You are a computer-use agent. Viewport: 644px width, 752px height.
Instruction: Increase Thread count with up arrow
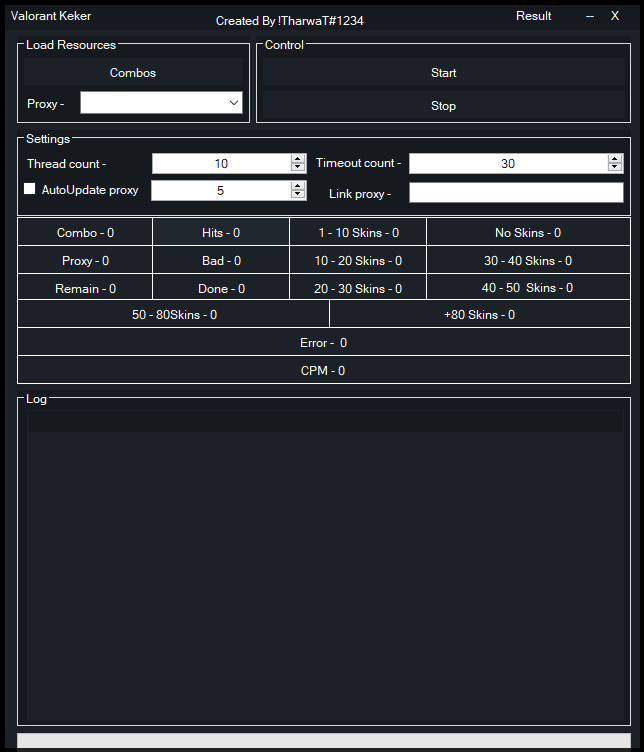click(x=298, y=159)
